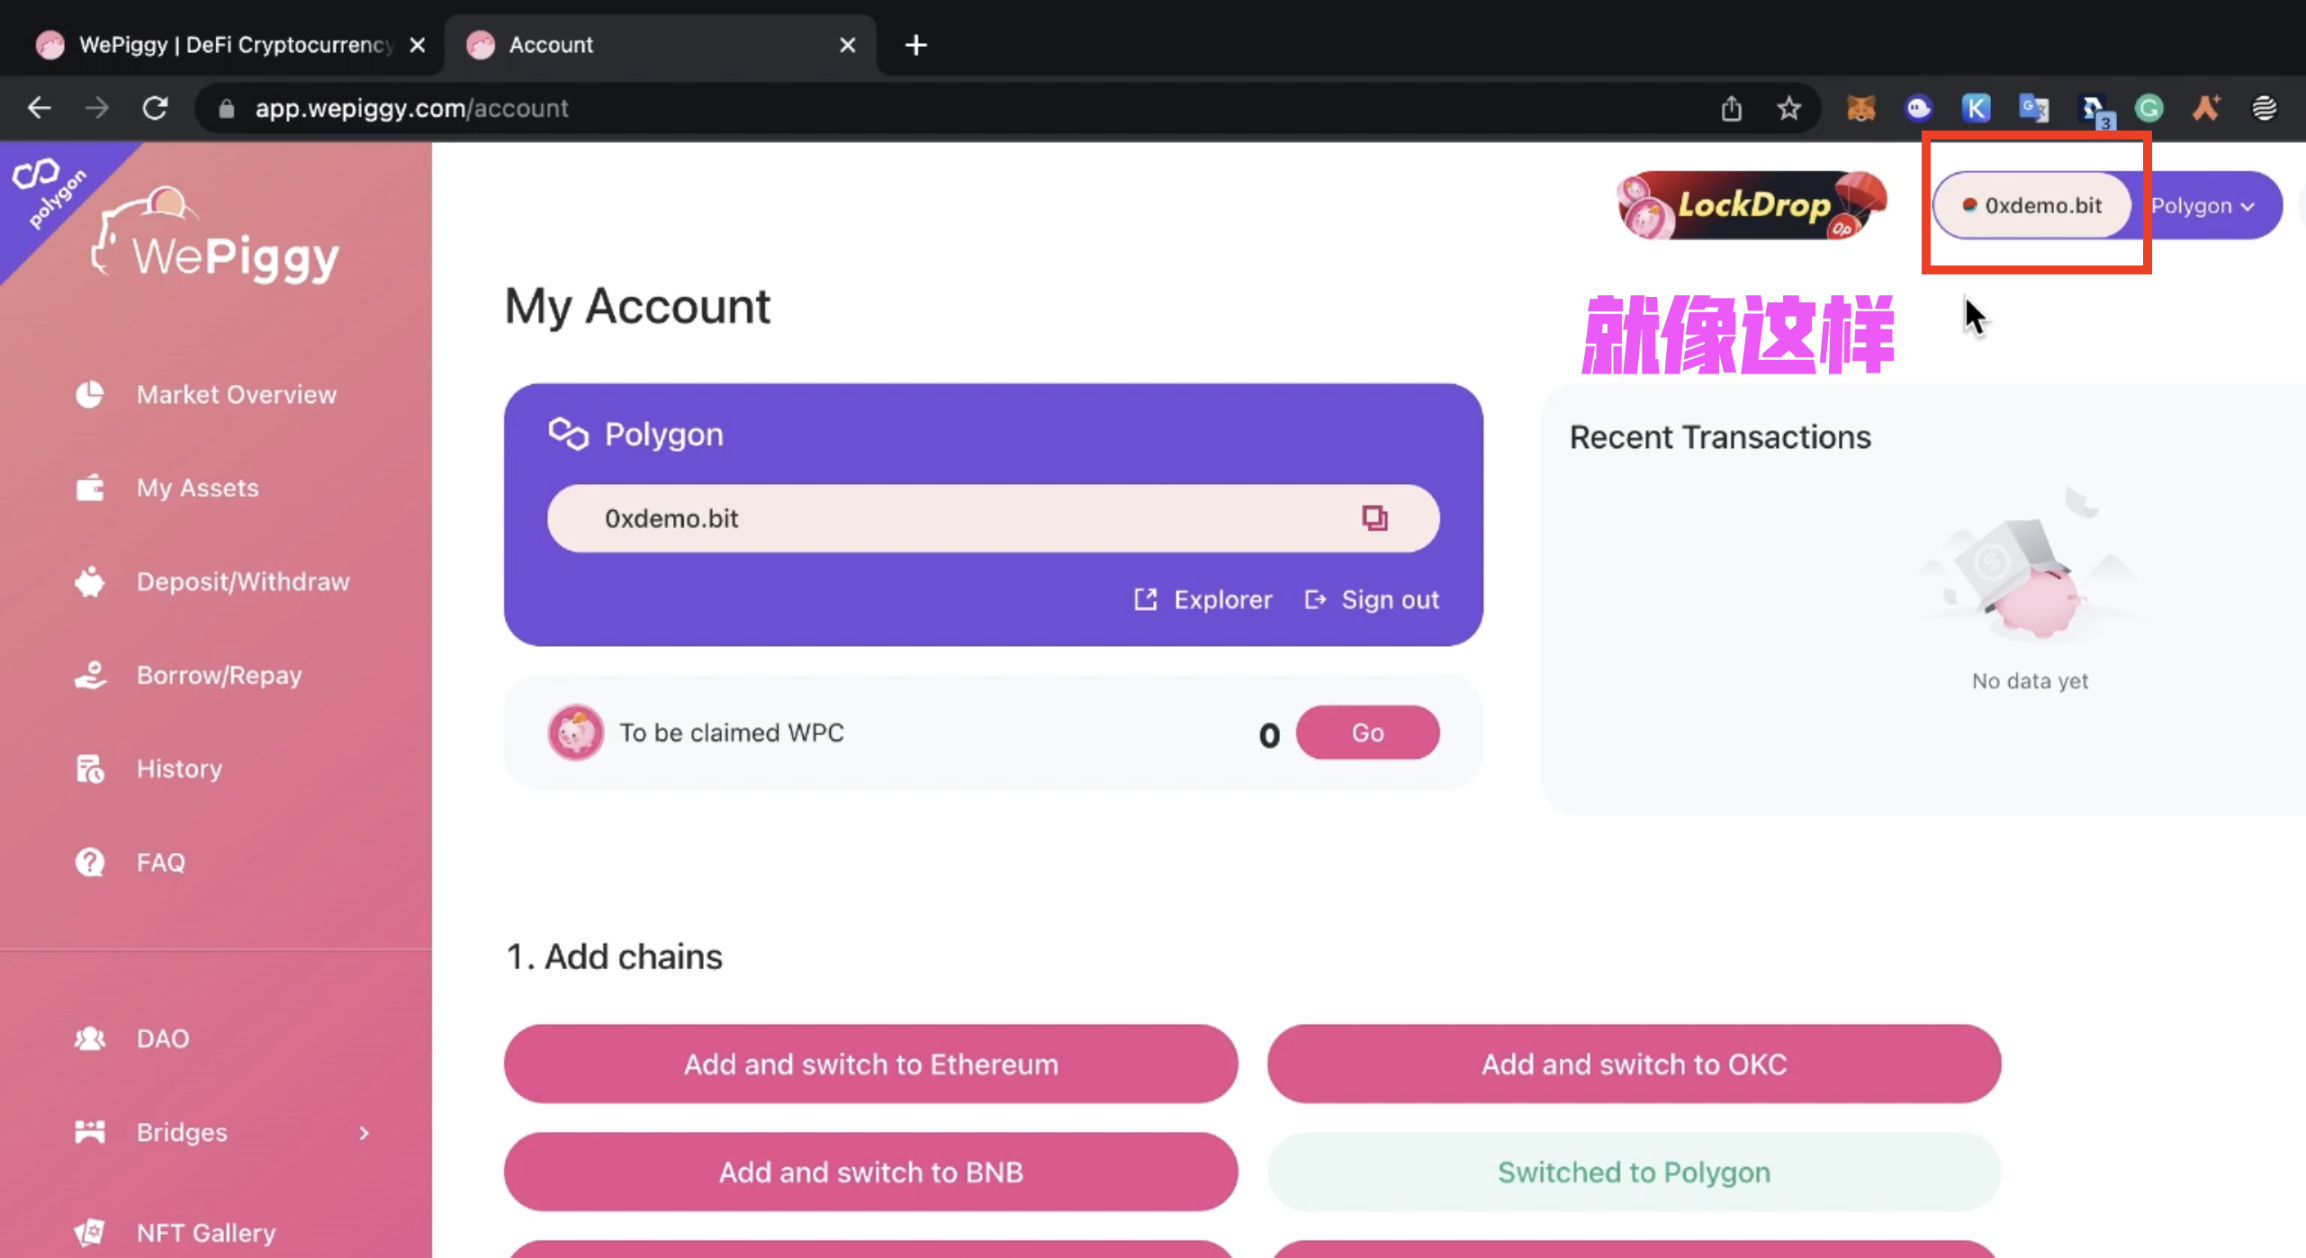Click Go to claim WPC tokens

[x=1367, y=731]
